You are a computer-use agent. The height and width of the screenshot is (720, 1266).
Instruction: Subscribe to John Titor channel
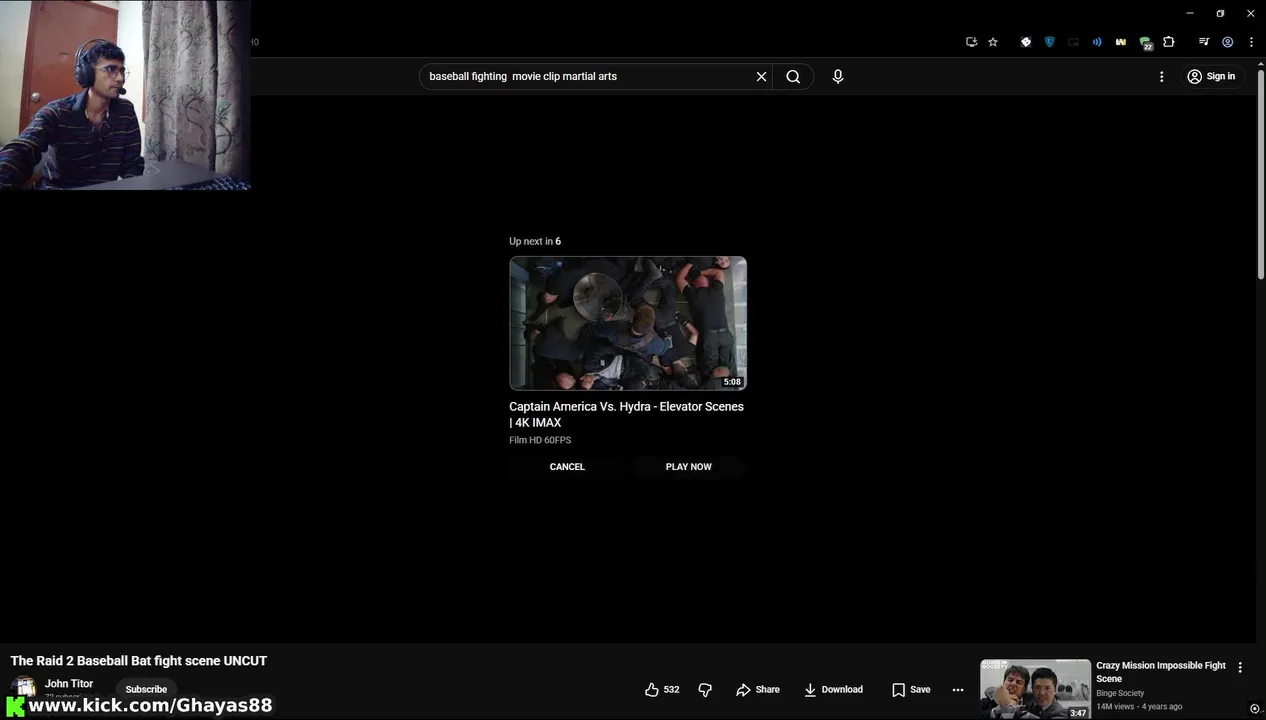(x=146, y=689)
